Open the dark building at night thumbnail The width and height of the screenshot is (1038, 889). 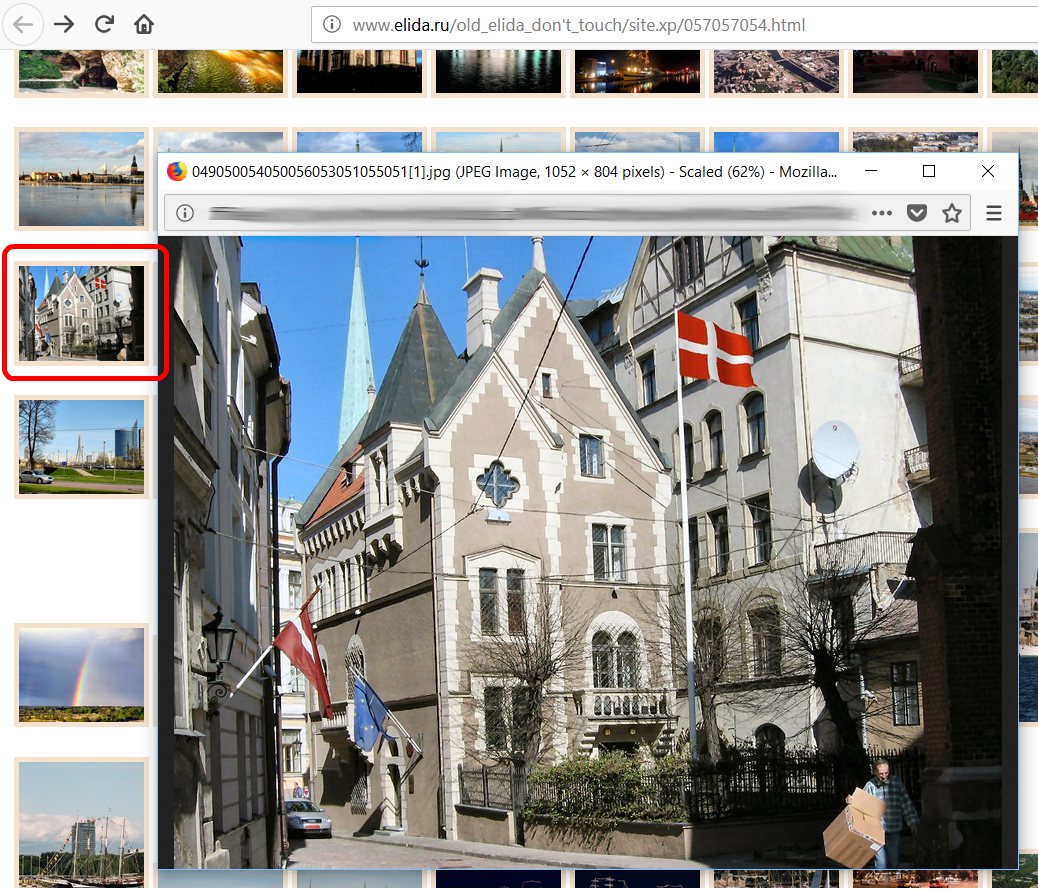pos(359,71)
